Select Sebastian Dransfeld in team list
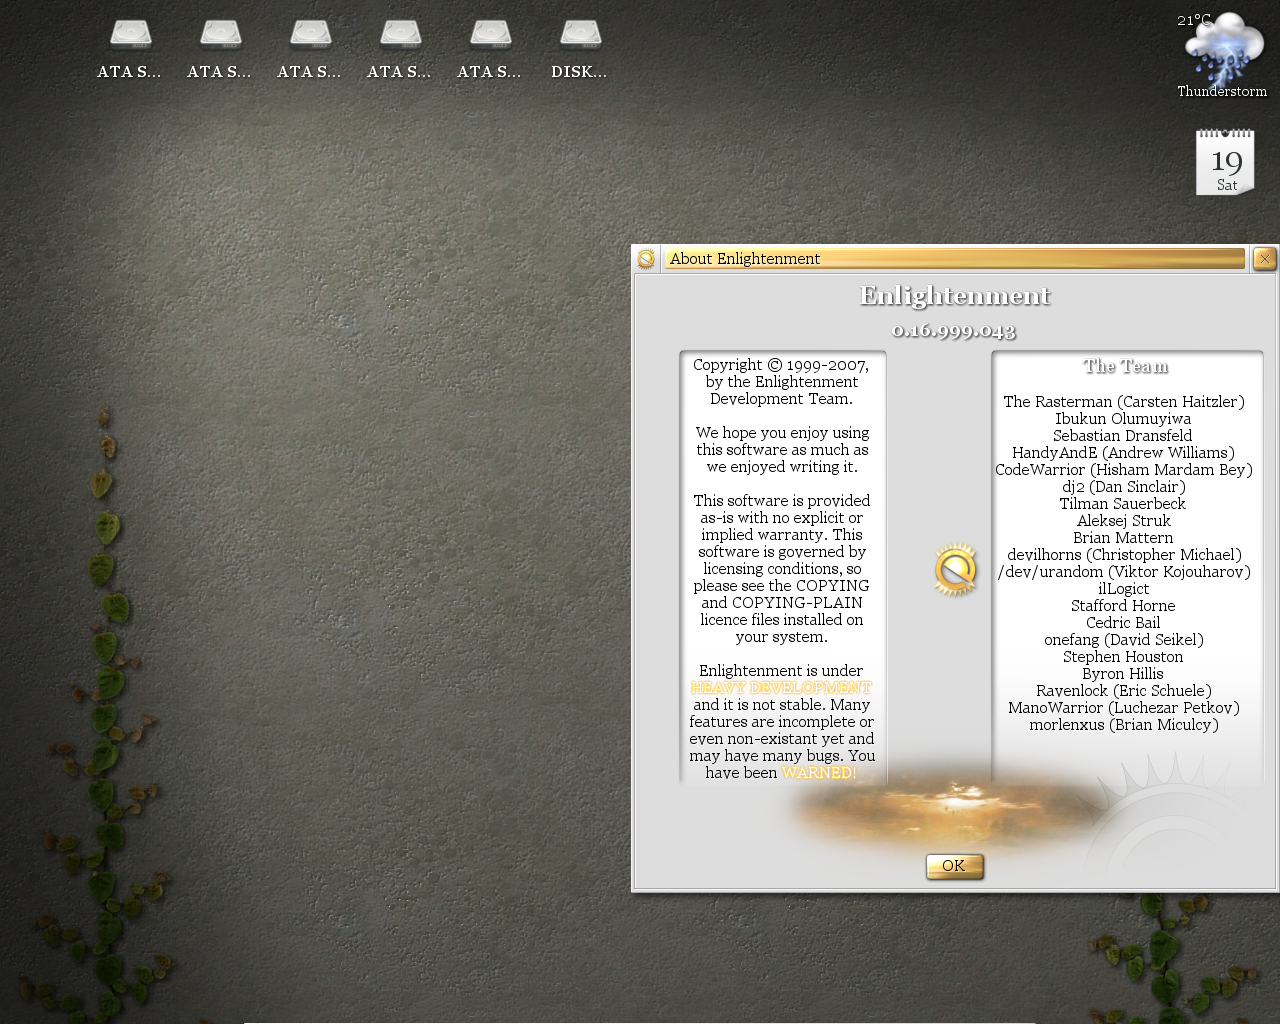Viewport: 1280px width, 1024px height. click(x=1122, y=436)
